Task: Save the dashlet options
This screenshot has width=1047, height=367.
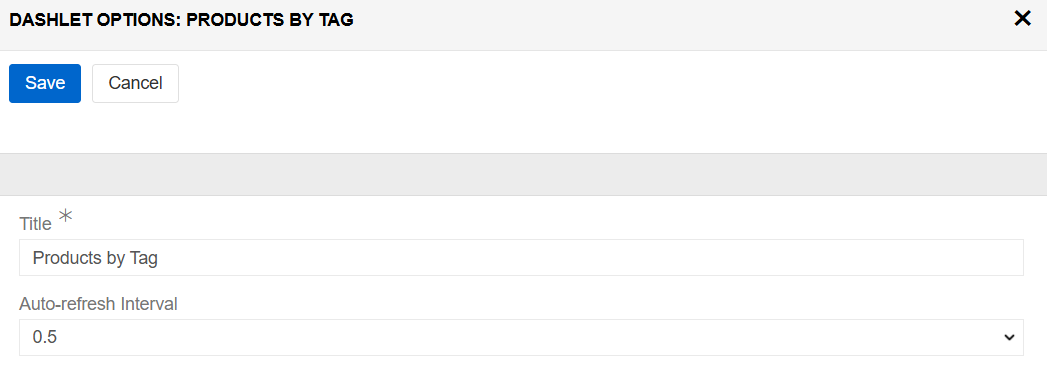Action: (x=45, y=83)
